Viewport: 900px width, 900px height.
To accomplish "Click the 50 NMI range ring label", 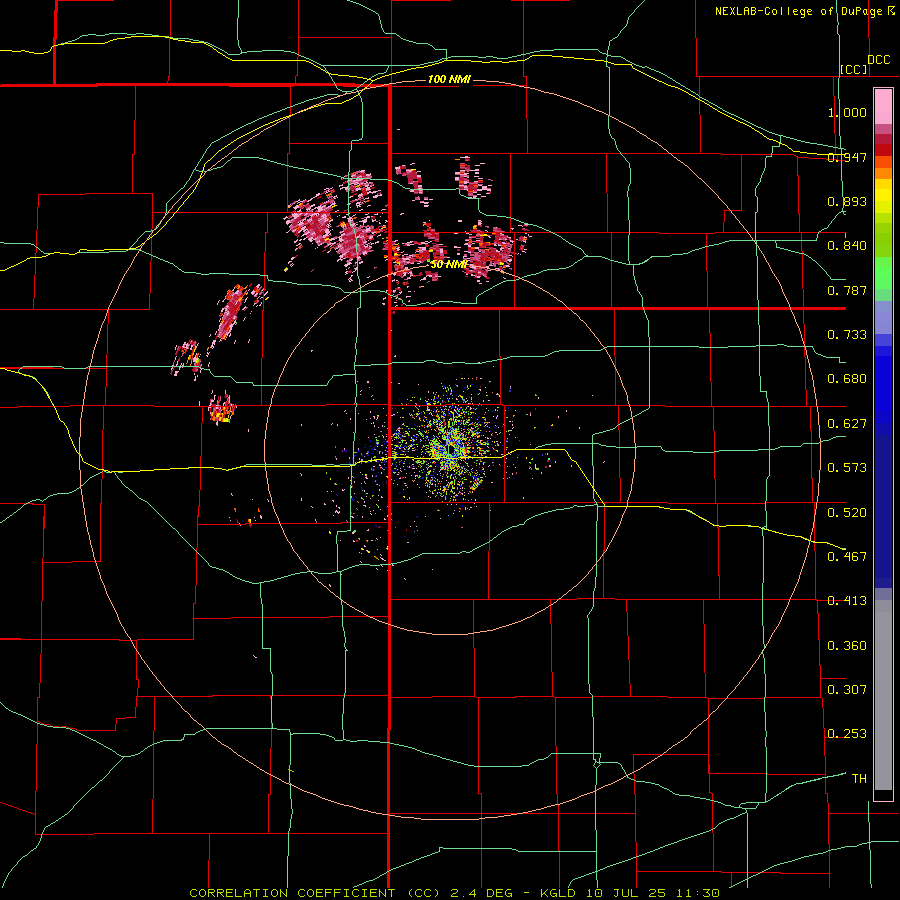I will point(448,264).
